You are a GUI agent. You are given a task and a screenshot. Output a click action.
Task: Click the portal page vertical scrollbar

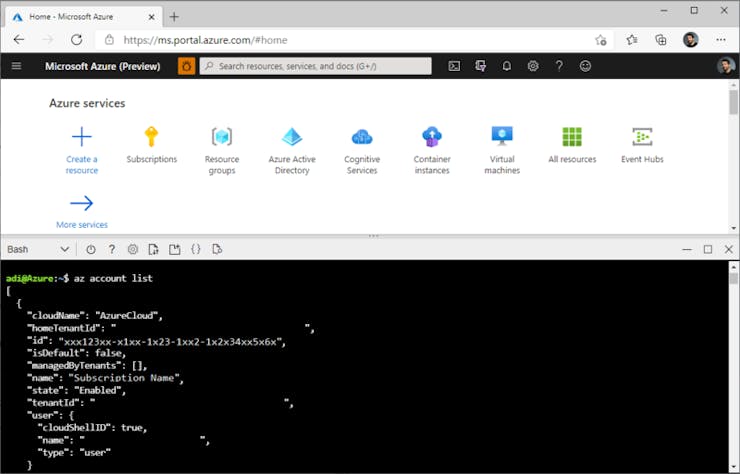(733, 102)
